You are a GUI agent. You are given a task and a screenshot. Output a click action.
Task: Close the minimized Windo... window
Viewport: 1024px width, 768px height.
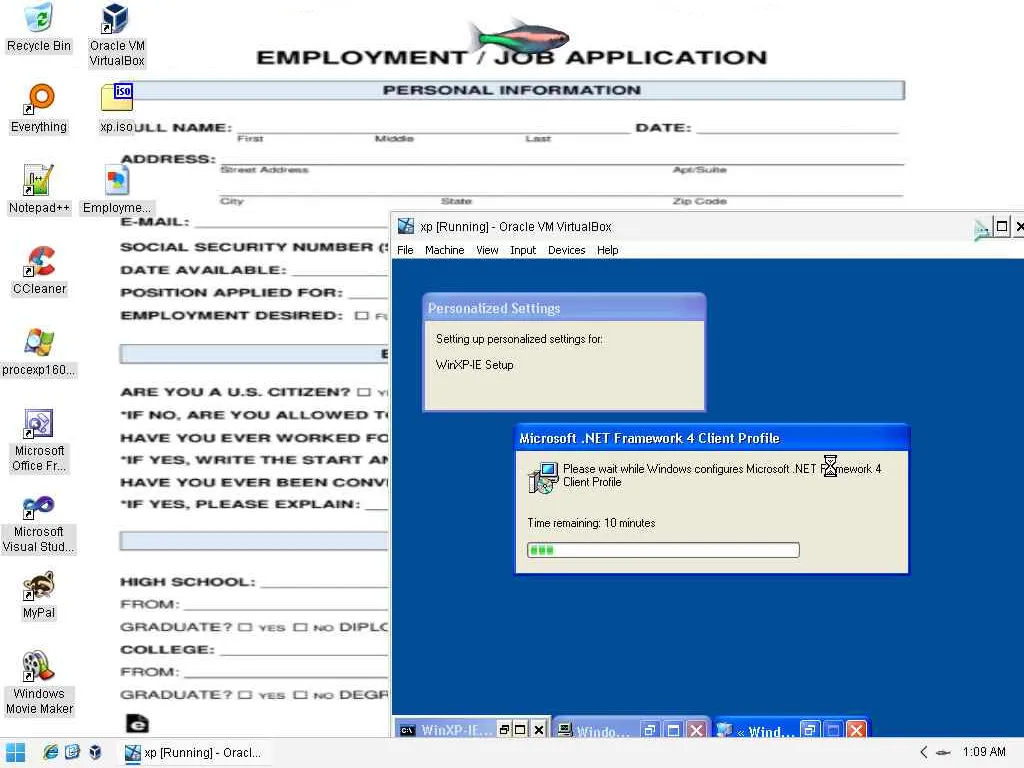click(697, 730)
